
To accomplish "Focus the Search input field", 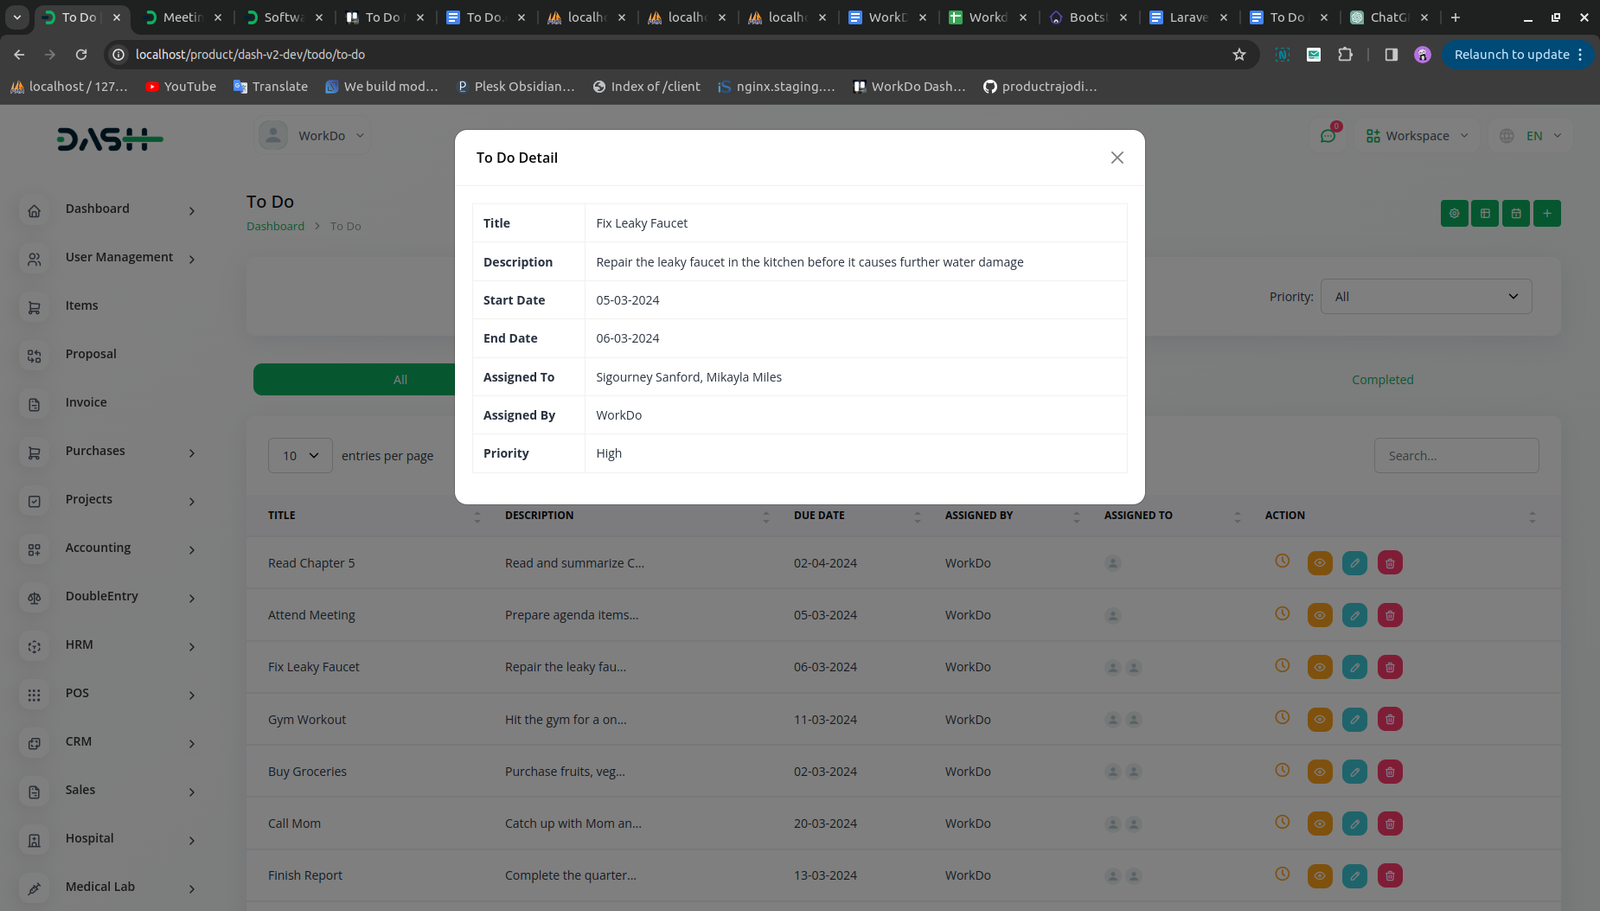I will pyautogui.click(x=1455, y=456).
